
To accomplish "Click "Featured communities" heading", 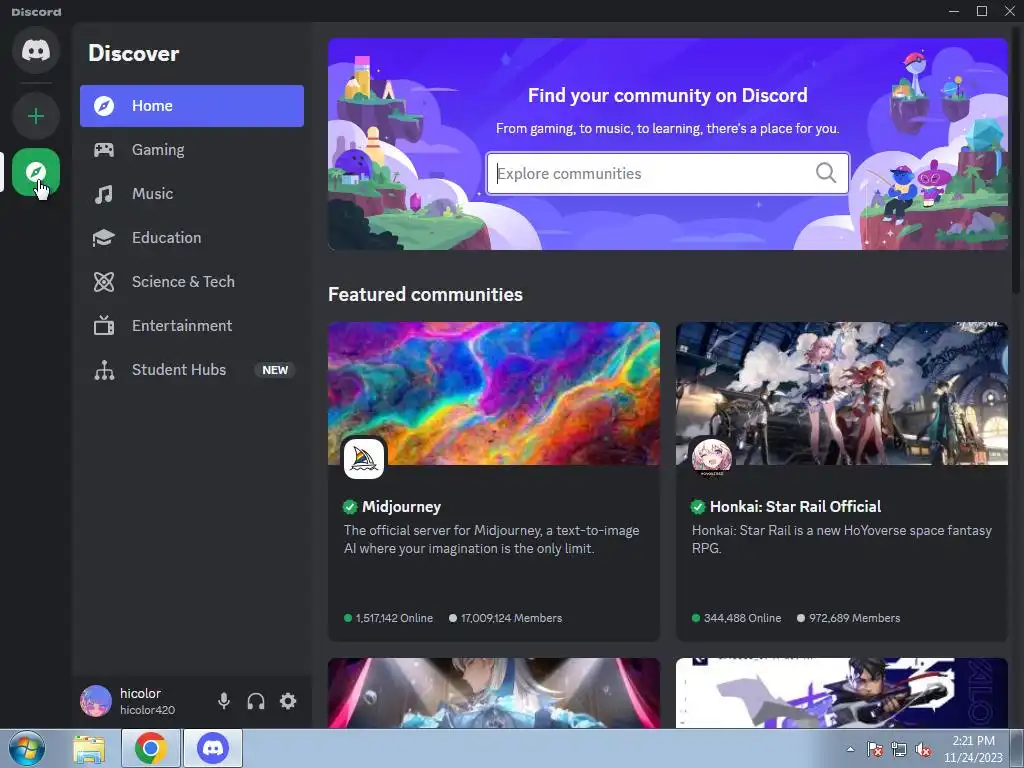I will (x=425, y=295).
